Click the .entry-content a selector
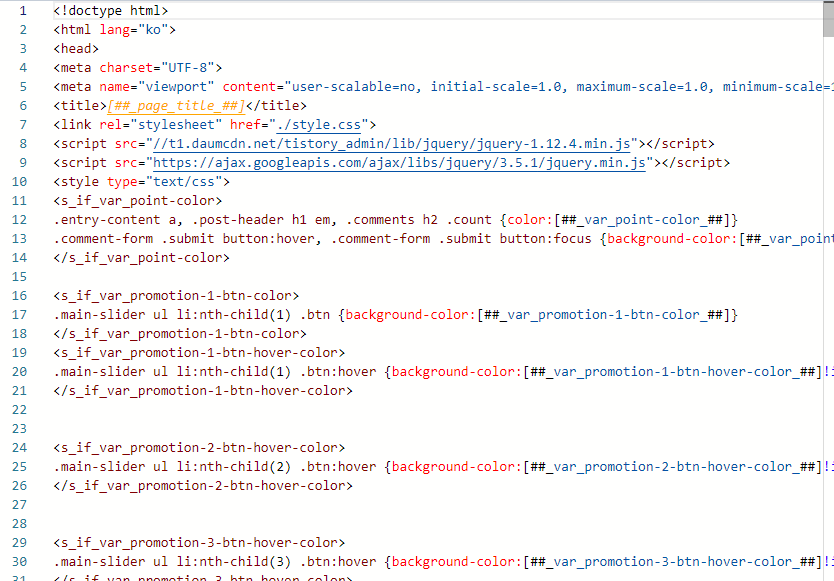 tap(114, 220)
